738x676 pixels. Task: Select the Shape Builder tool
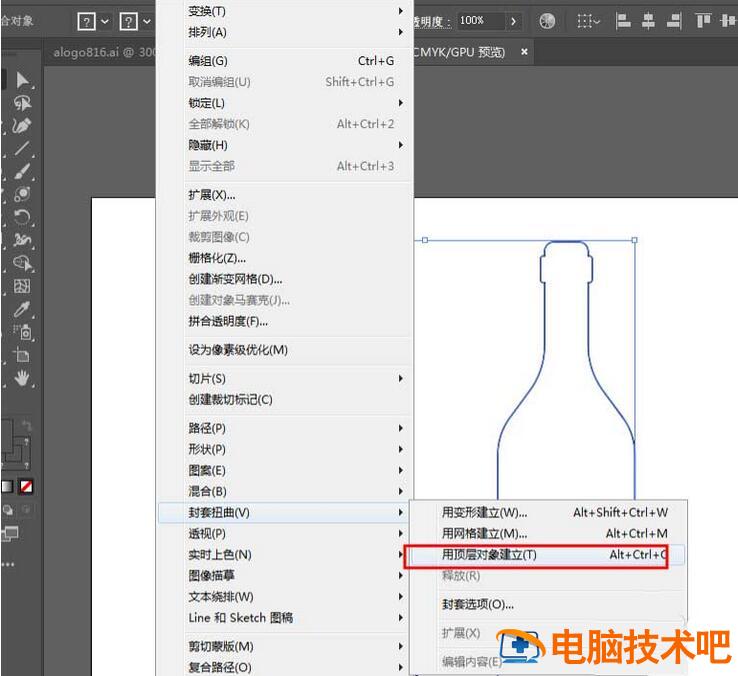pos(22,263)
